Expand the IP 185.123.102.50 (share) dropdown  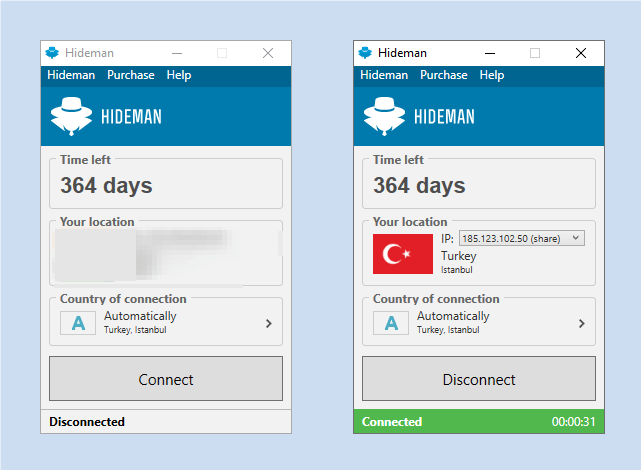[x=522, y=238]
